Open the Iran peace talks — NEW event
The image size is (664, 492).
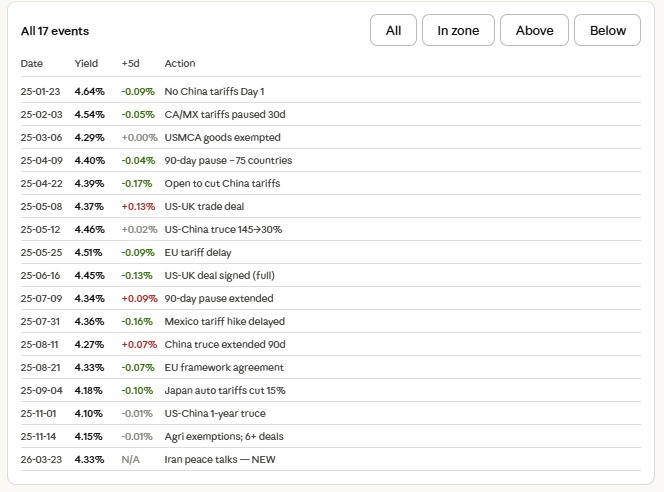point(219,460)
